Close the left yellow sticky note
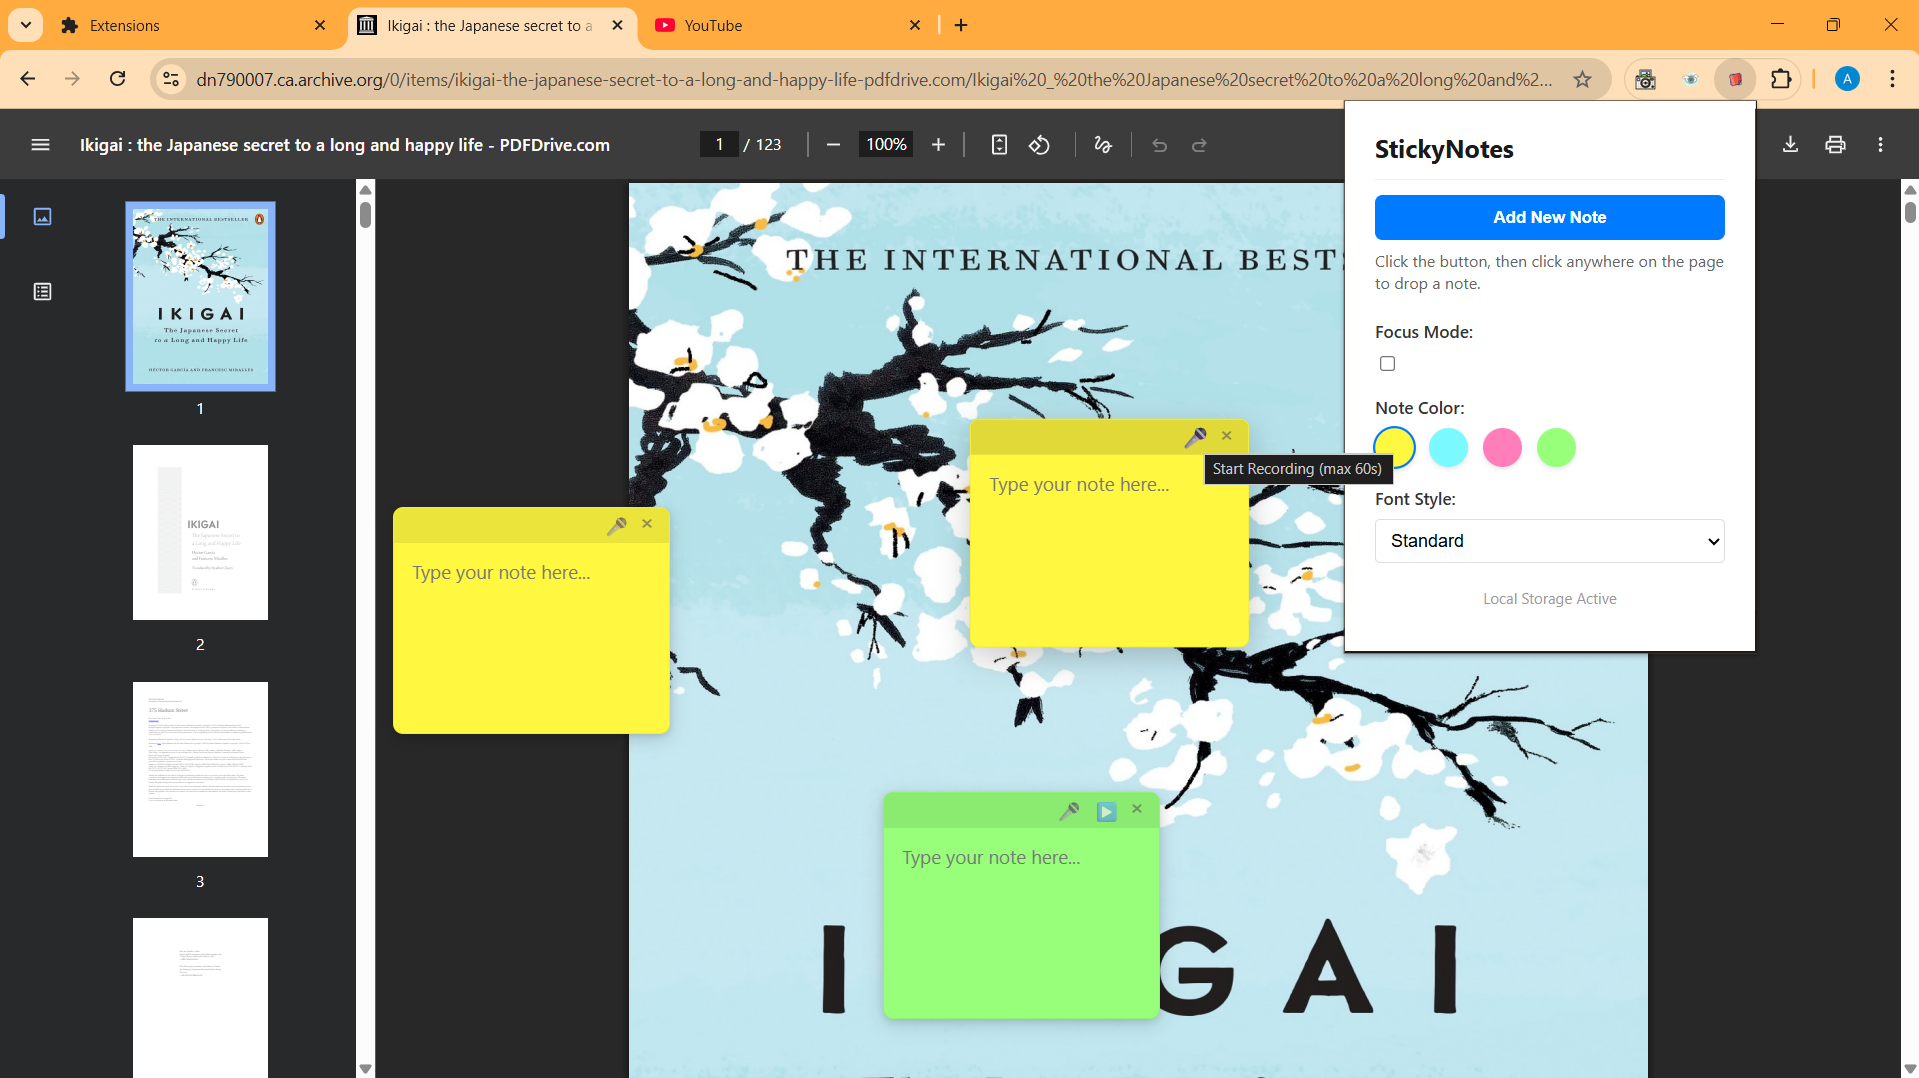 click(647, 523)
